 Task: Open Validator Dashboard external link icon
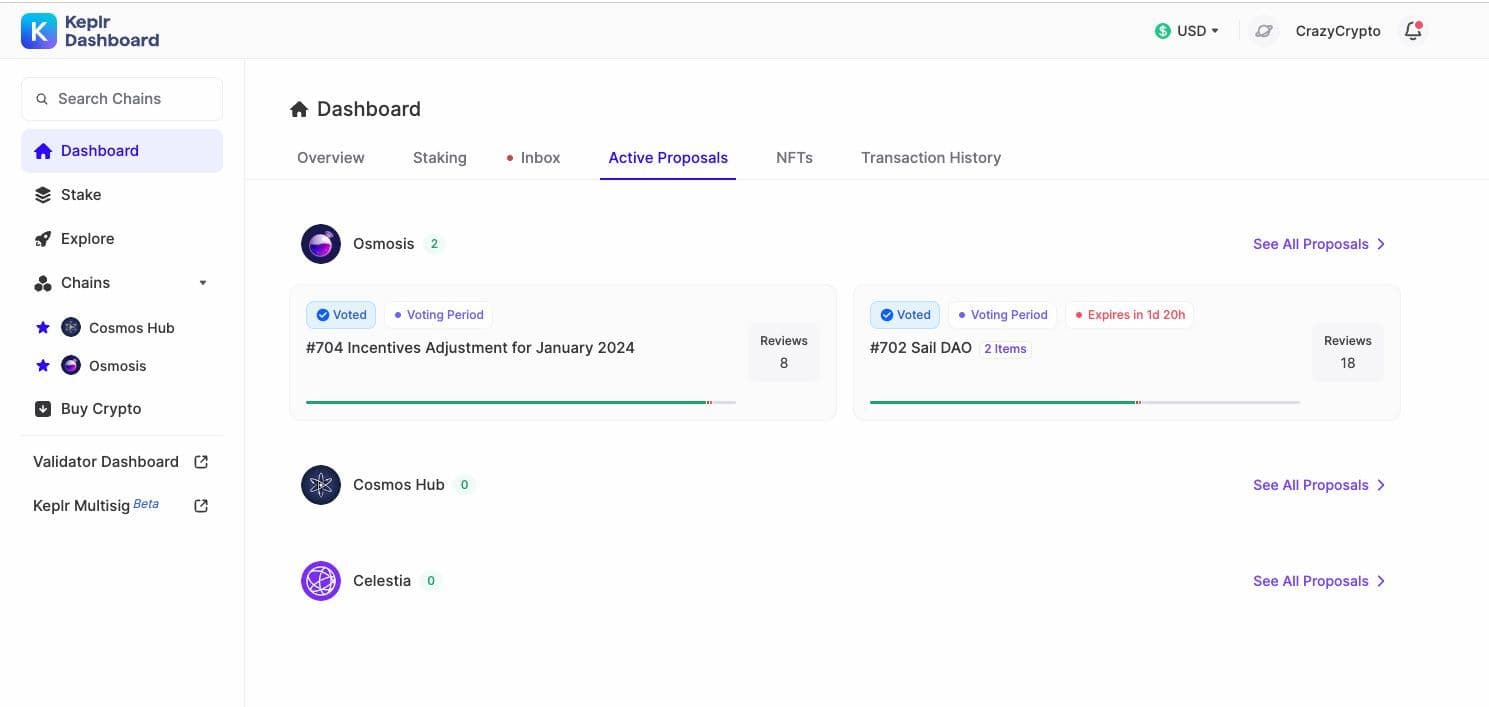pyautogui.click(x=201, y=462)
